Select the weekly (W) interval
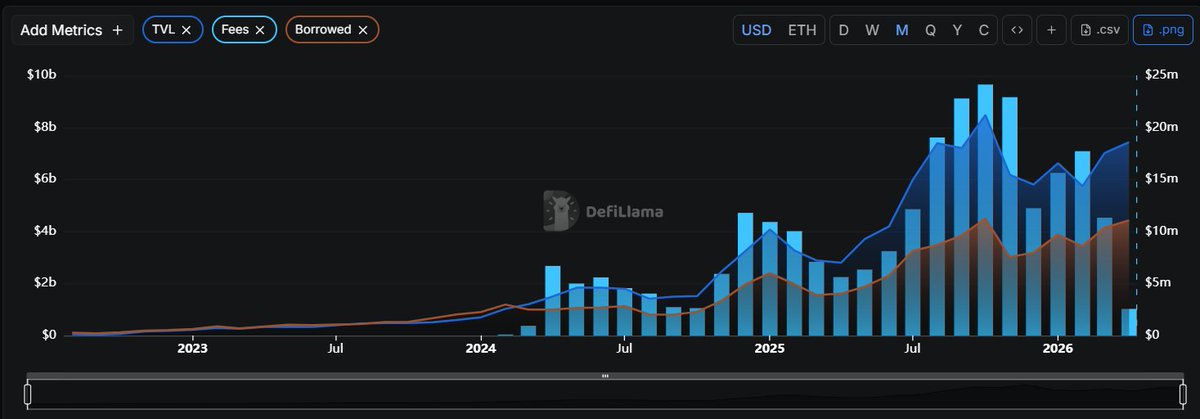The height and width of the screenshot is (419, 1200). pos(872,30)
